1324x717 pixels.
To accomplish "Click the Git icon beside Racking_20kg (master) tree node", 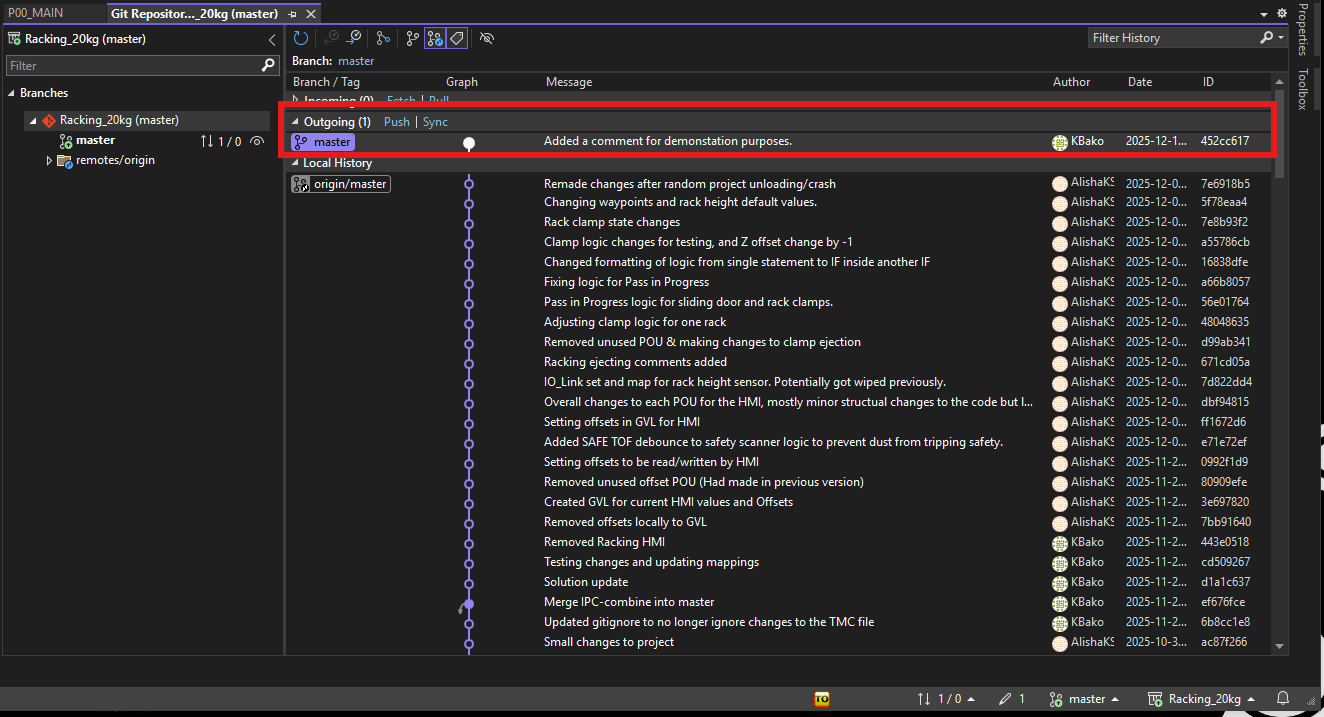I will pos(48,120).
